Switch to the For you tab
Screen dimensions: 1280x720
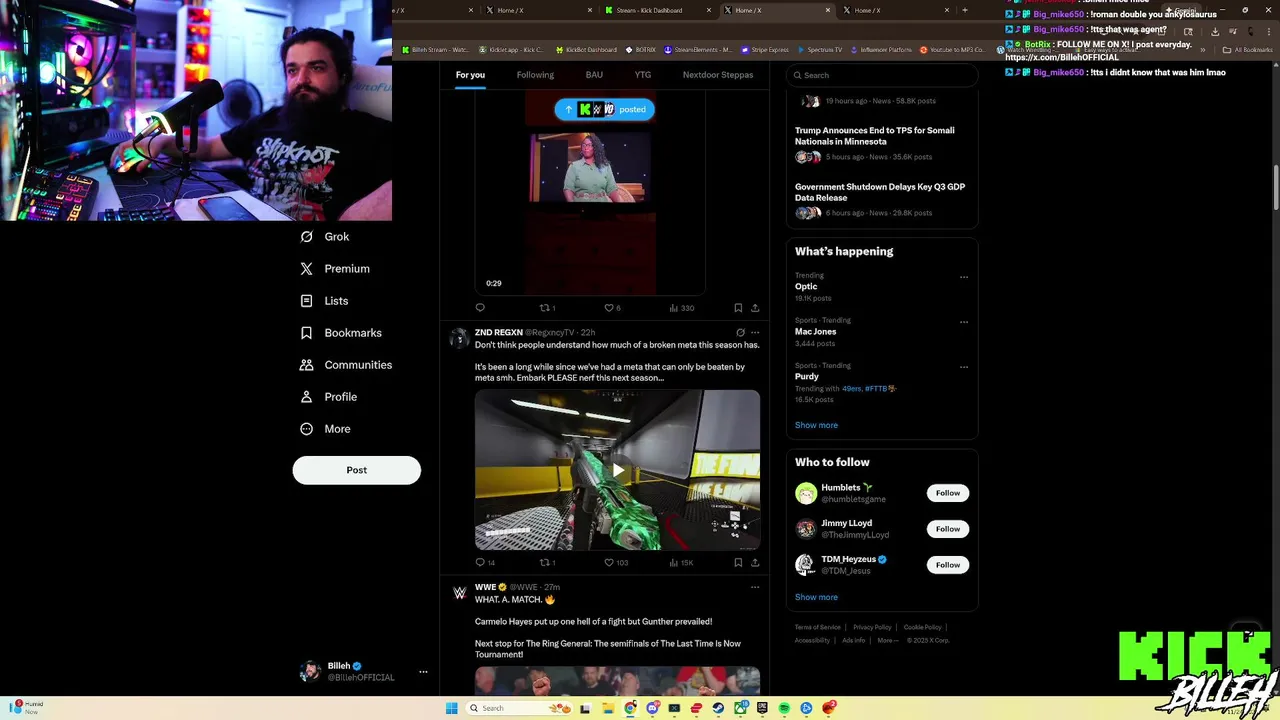click(470, 75)
